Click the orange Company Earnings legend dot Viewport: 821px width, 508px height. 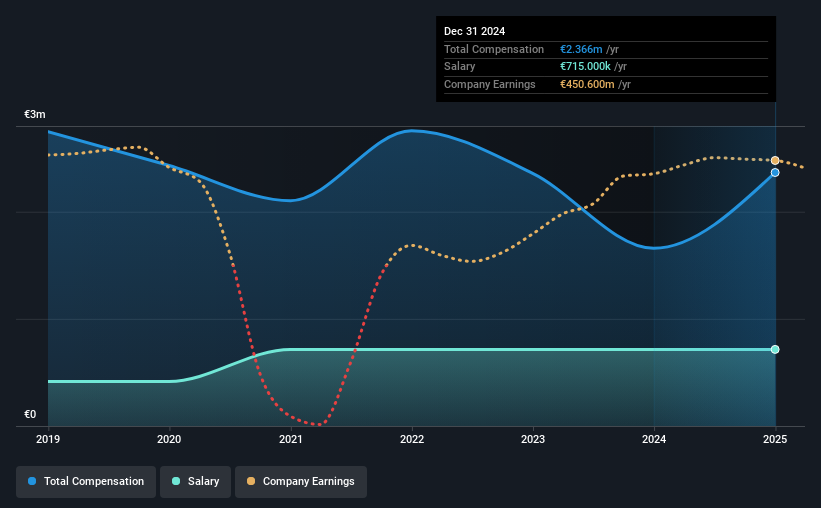pyautogui.click(x=251, y=481)
